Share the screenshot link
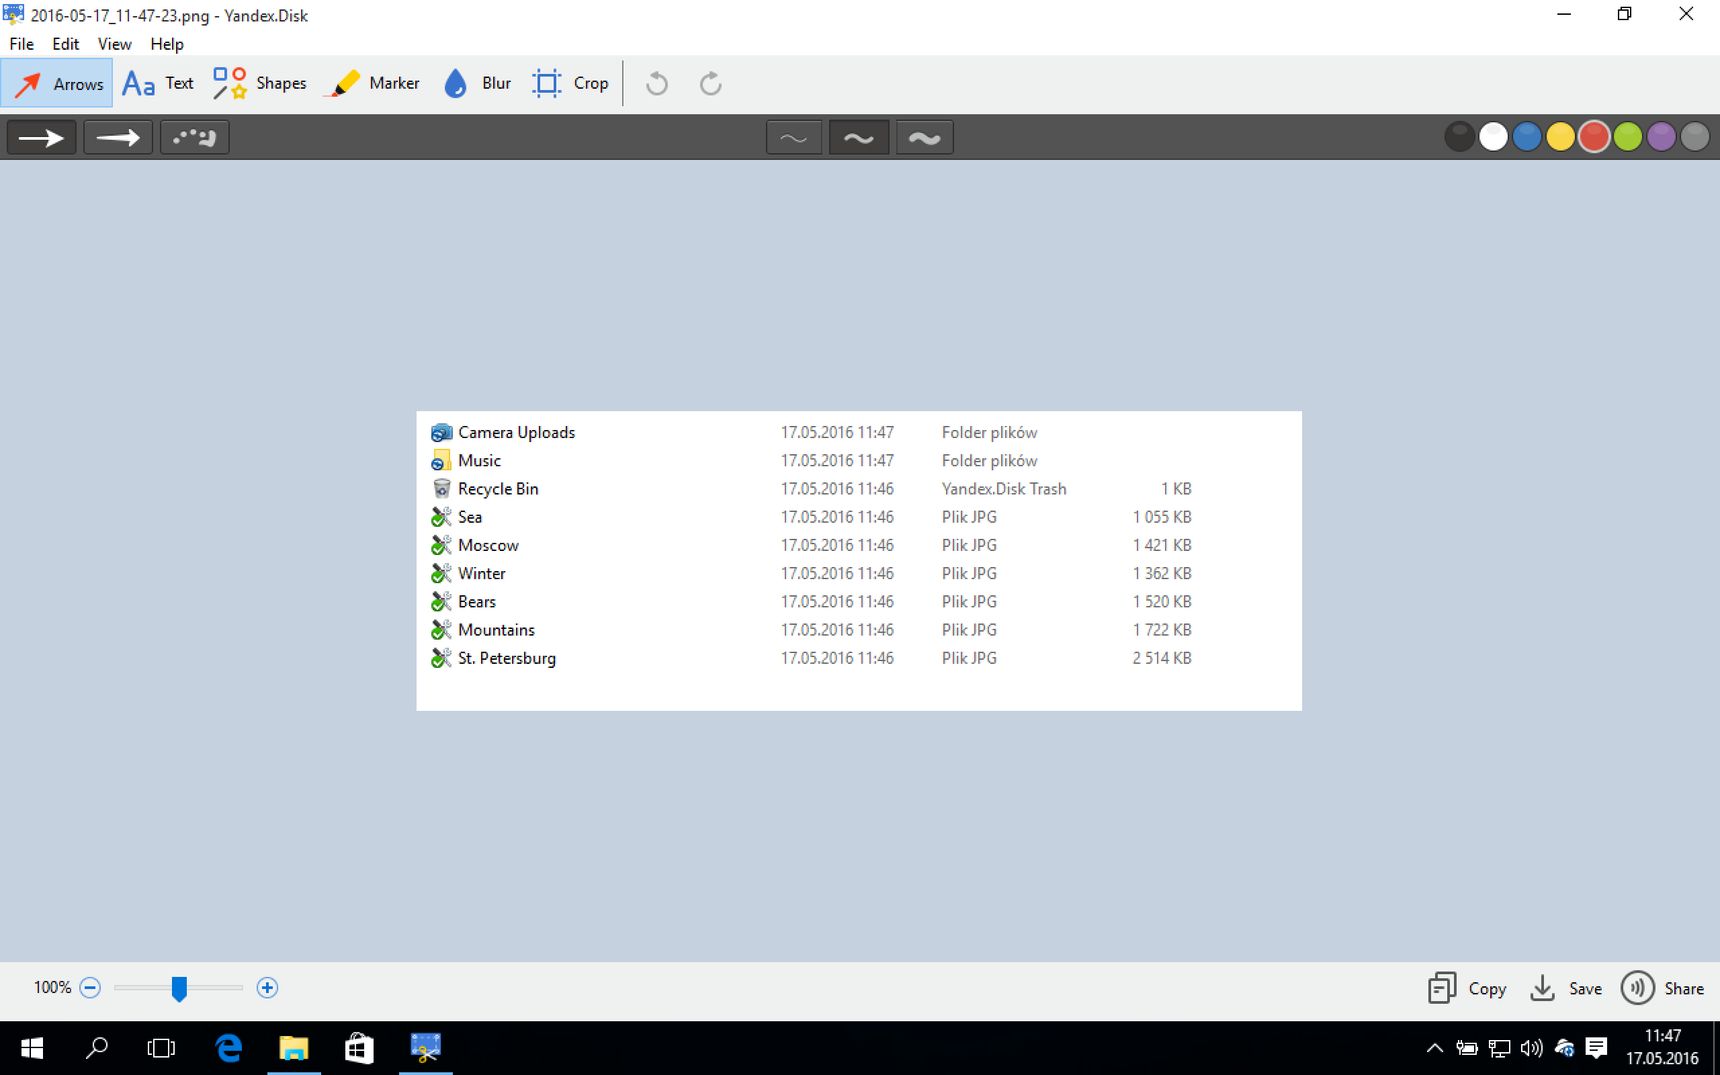Image resolution: width=1720 pixels, height=1075 pixels. coord(1662,988)
